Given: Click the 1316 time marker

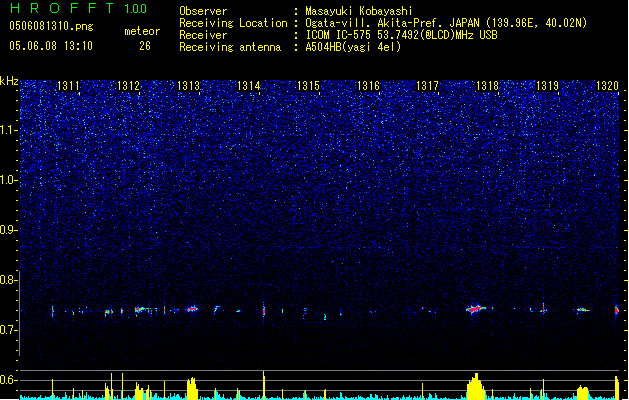Looking at the screenshot, I should (x=368, y=86).
